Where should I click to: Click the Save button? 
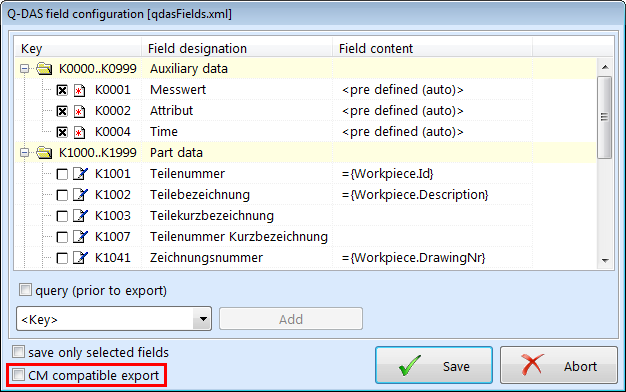pyautogui.click(x=434, y=365)
